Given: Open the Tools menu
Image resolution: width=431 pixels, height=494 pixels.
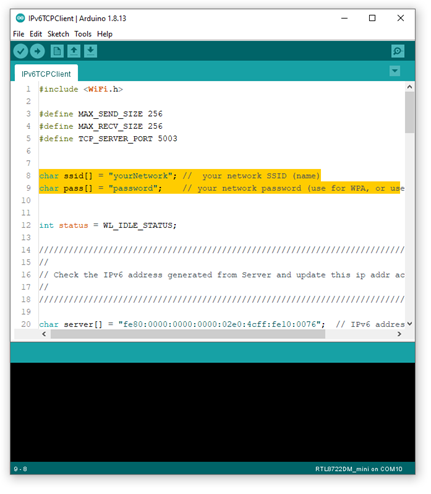Looking at the screenshot, I should point(83,34).
